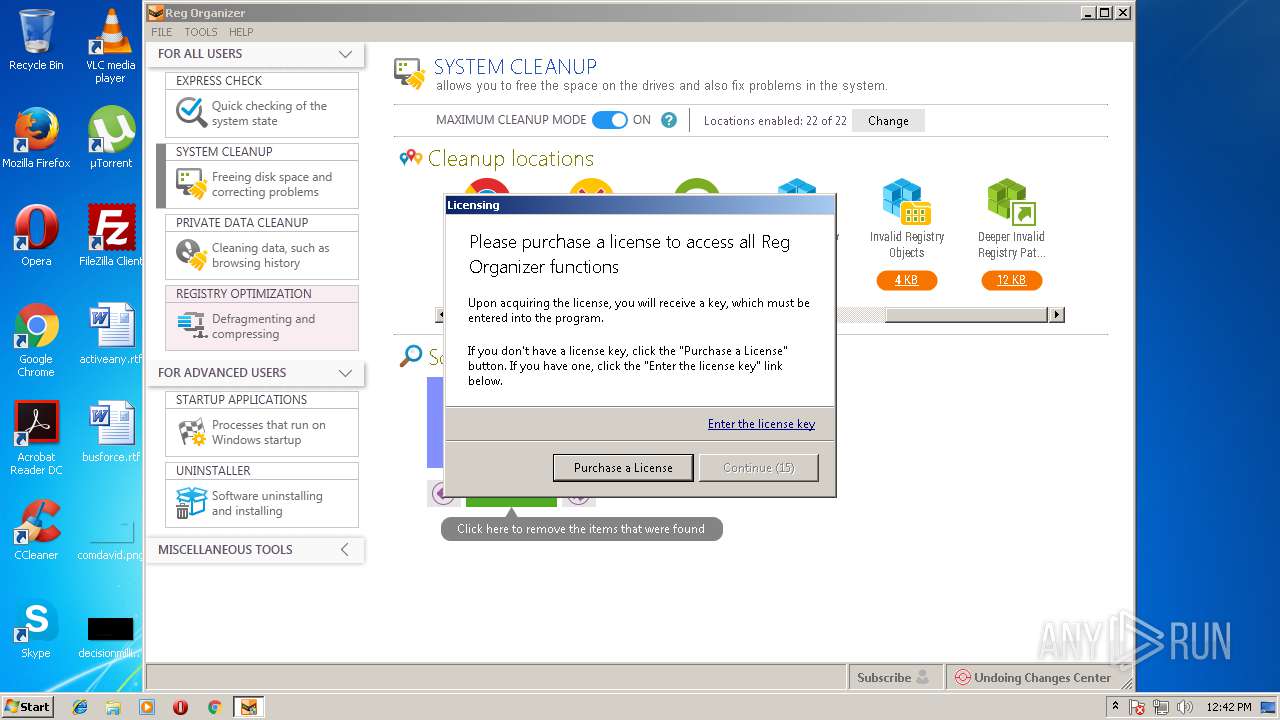Image resolution: width=1280 pixels, height=720 pixels.
Task: Open Chrome from taskbar
Action: pyautogui.click(x=214, y=707)
